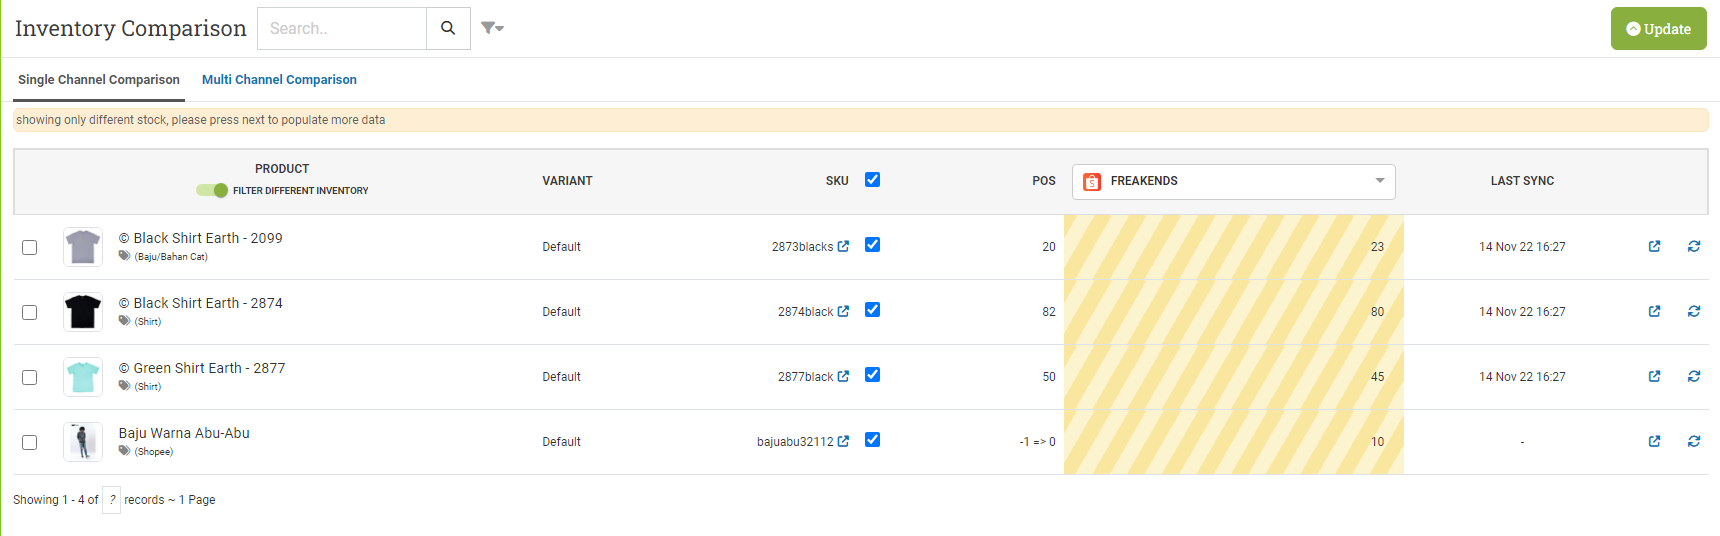
Task: Open product Baju Warna Abu-Abu
Action: tap(184, 433)
